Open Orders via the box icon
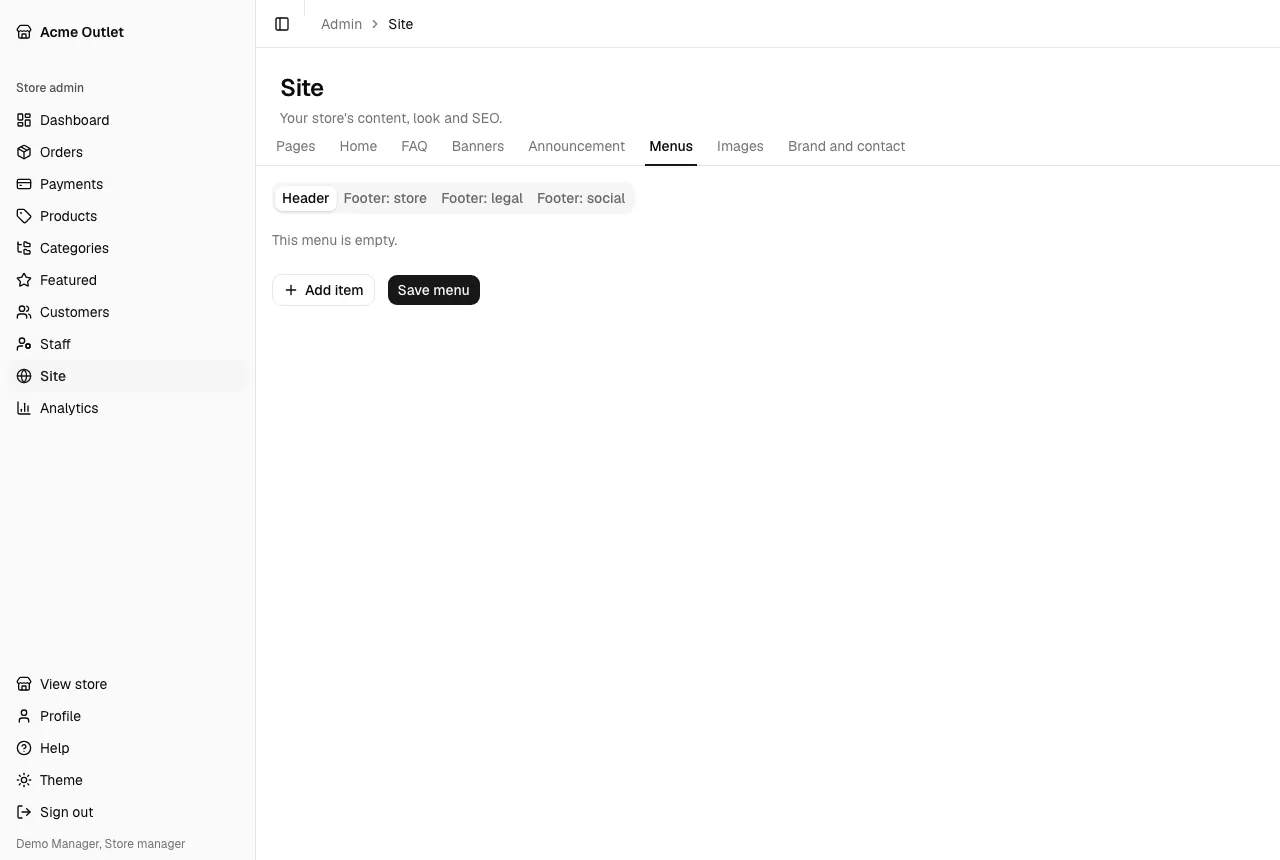Viewport: 1280px width, 860px height. click(24, 152)
